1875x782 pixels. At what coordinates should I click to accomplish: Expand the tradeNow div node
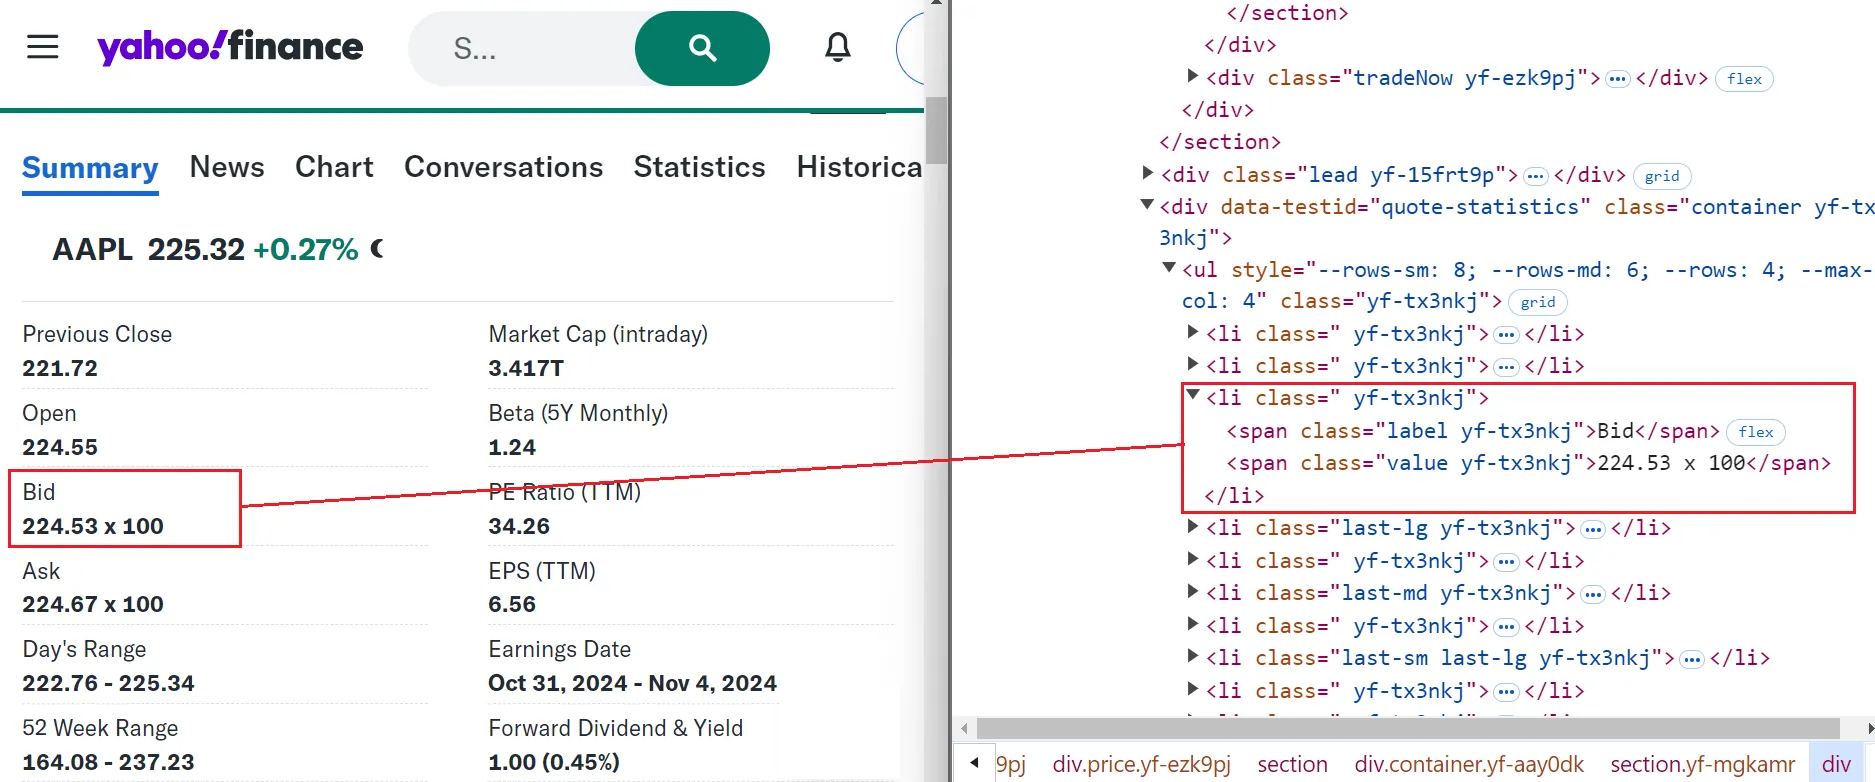(1192, 76)
